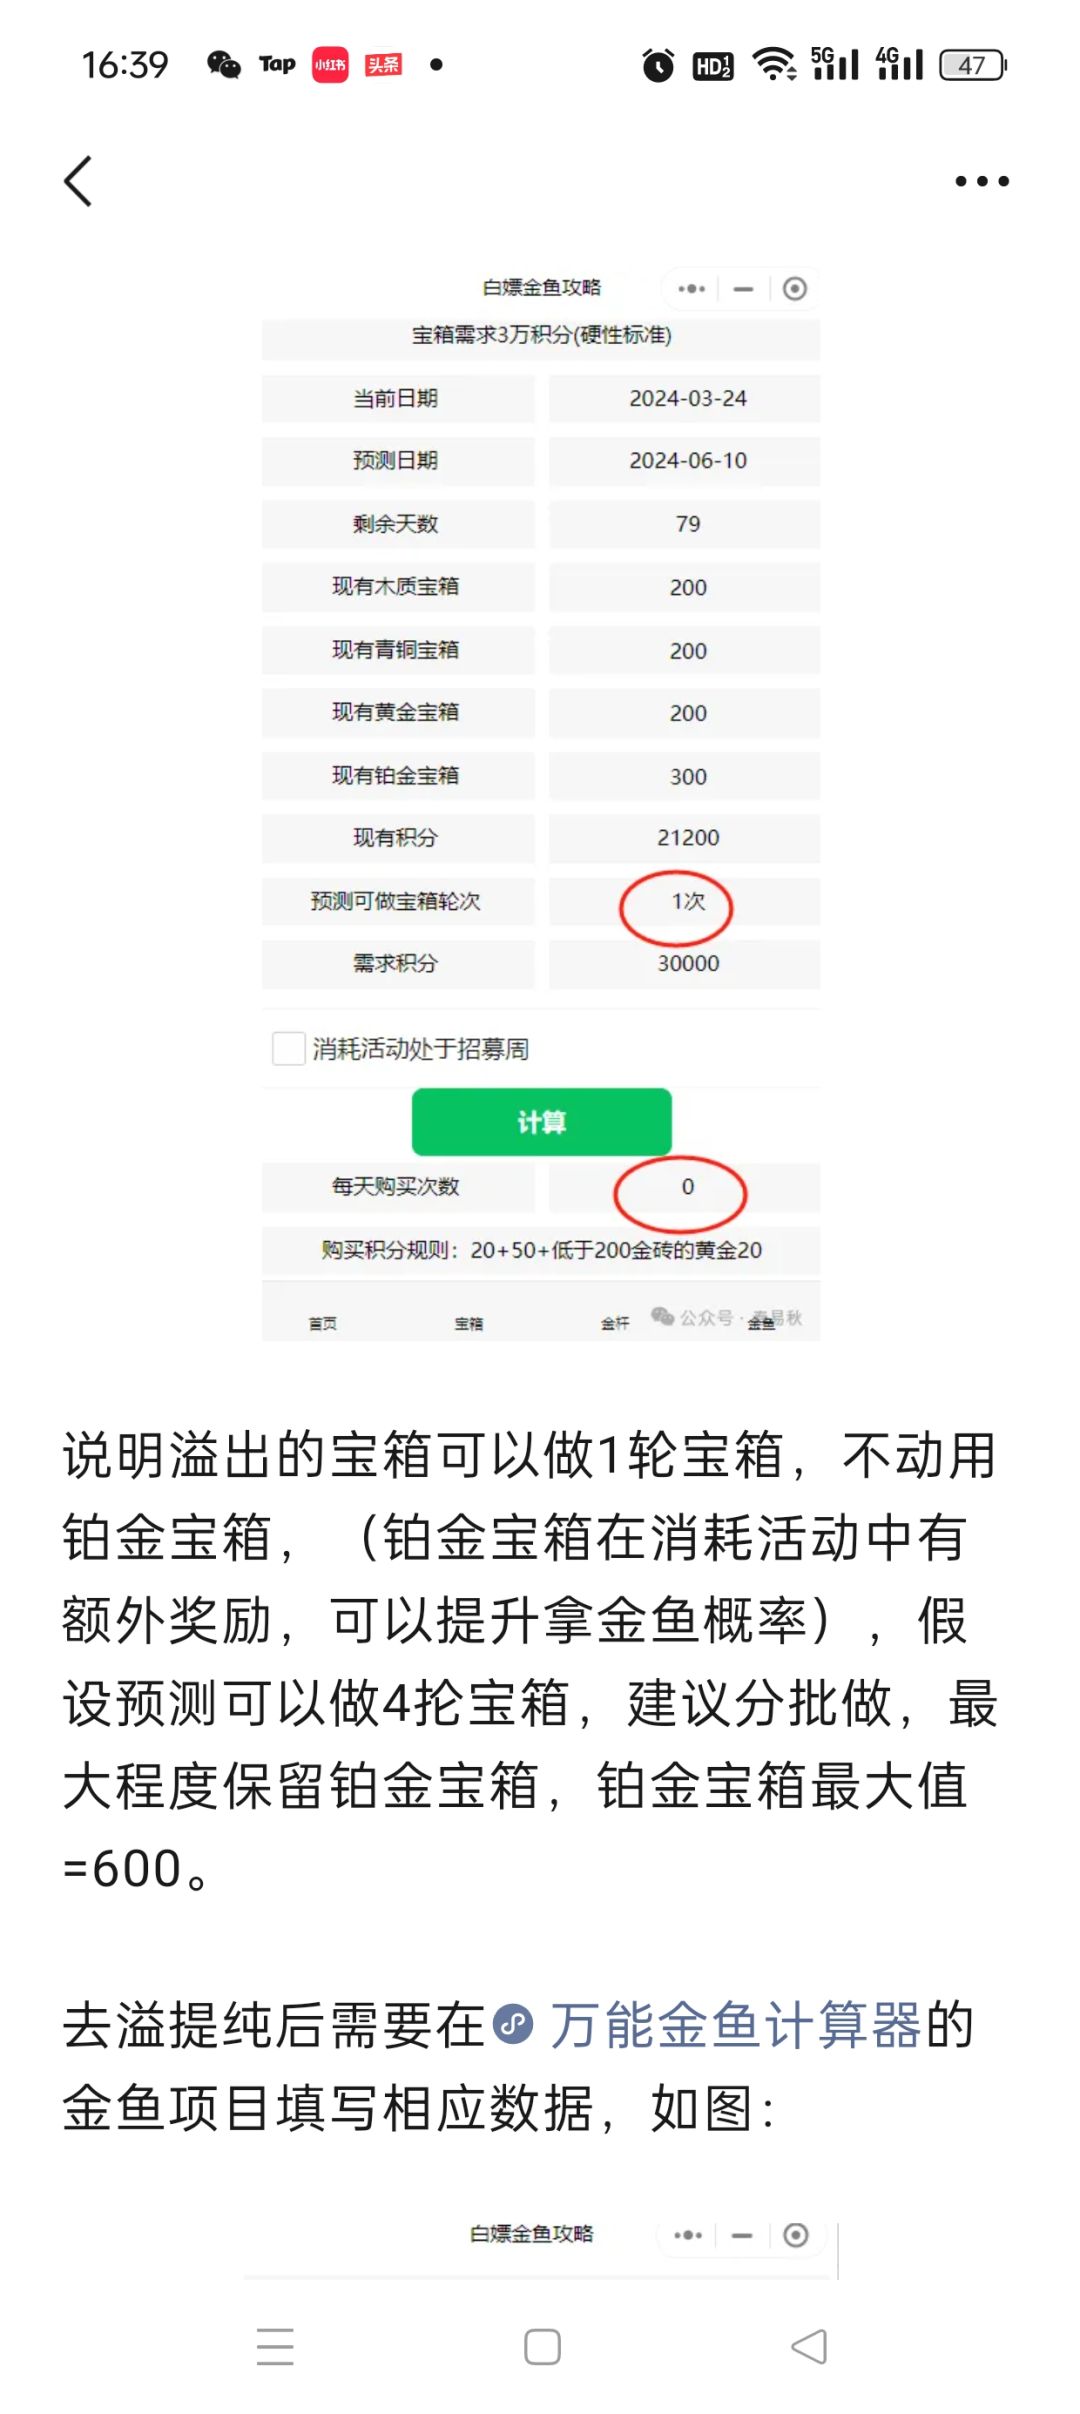Tap the battery indicator showing 47

pyautogui.click(x=973, y=65)
